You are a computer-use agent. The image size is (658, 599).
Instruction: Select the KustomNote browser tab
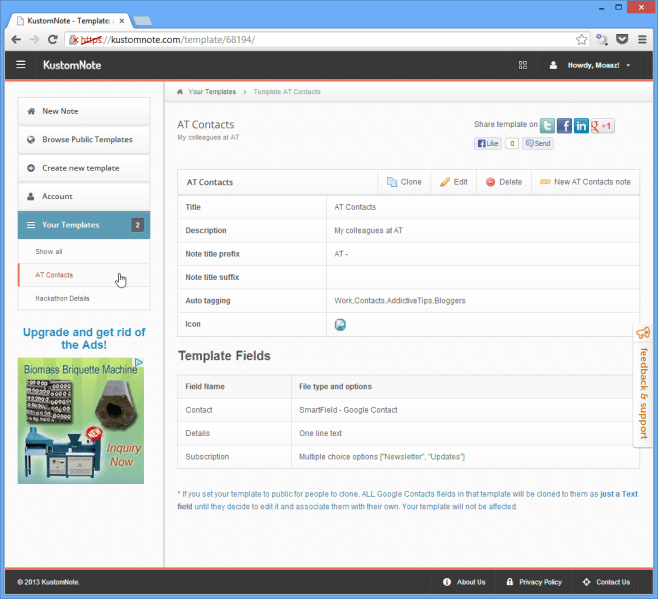tap(70, 21)
